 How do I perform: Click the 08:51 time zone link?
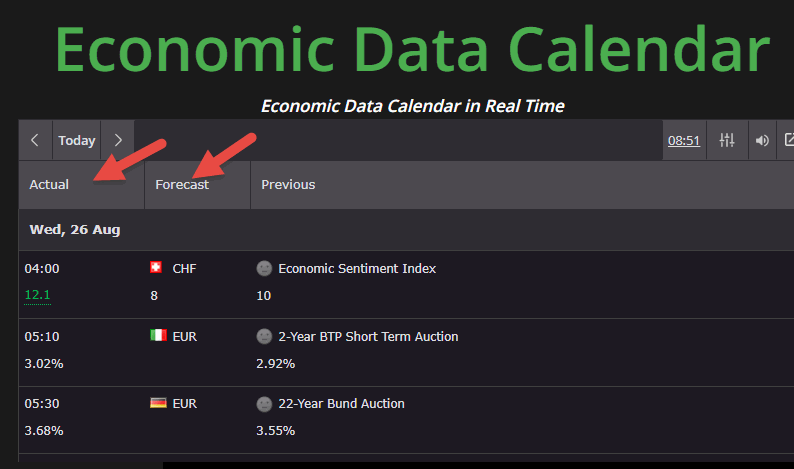point(684,140)
